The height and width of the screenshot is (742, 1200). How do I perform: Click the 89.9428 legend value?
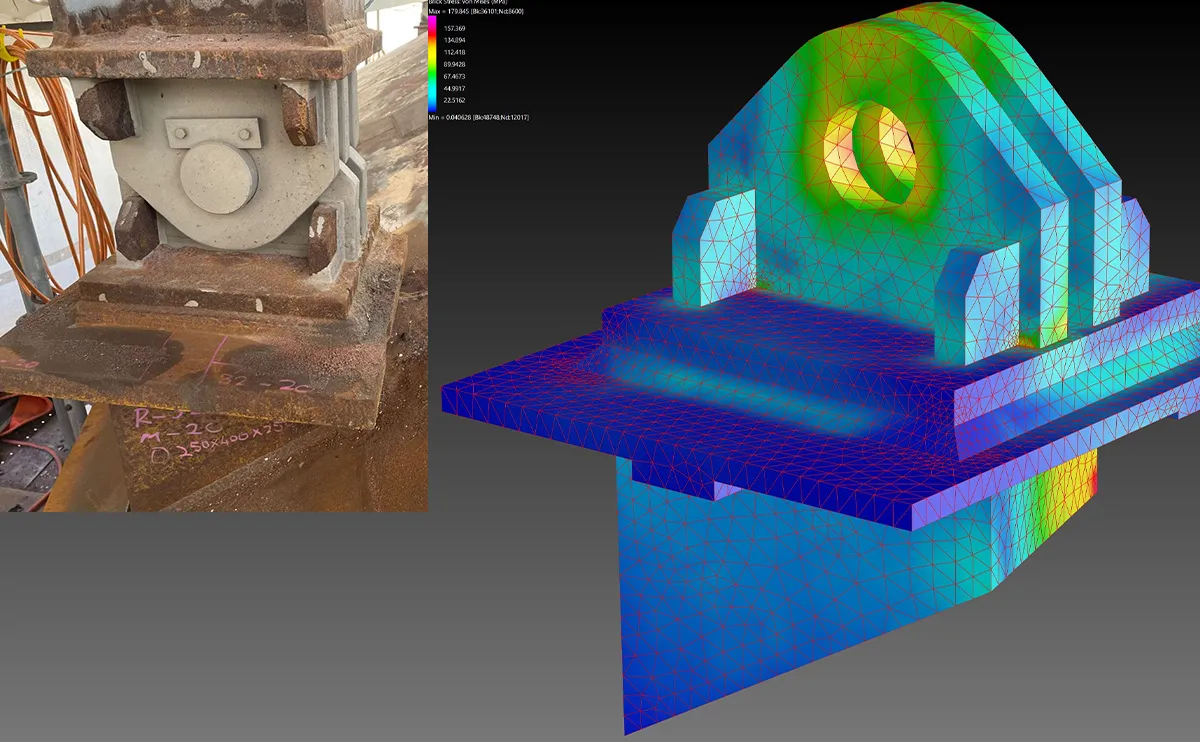pyautogui.click(x=454, y=64)
